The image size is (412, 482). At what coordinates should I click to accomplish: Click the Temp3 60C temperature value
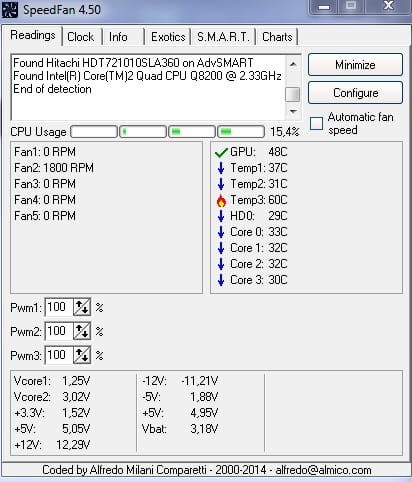tap(278, 200)
